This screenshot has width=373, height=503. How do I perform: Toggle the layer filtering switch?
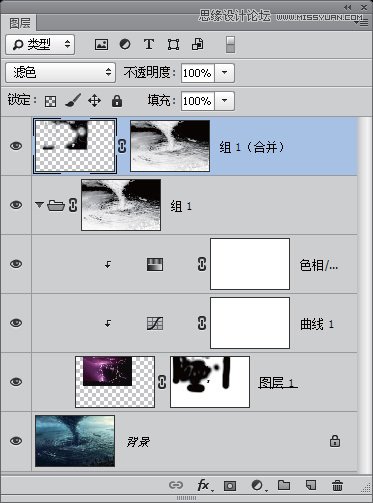(230, 44)
